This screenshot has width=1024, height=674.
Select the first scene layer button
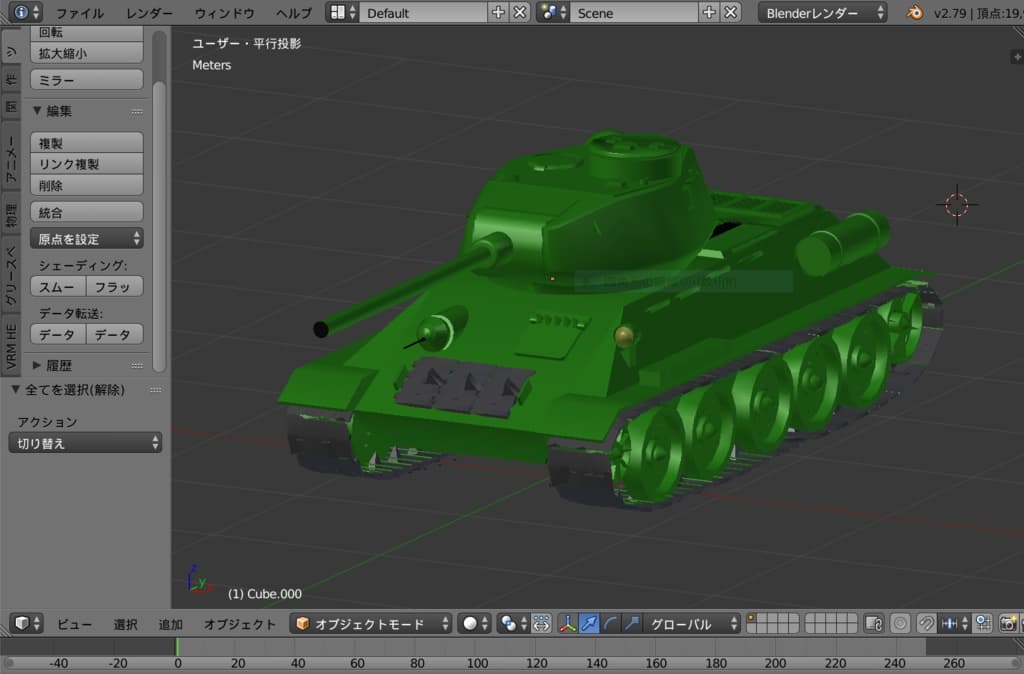pyautogui.click(x=752, y=618)
